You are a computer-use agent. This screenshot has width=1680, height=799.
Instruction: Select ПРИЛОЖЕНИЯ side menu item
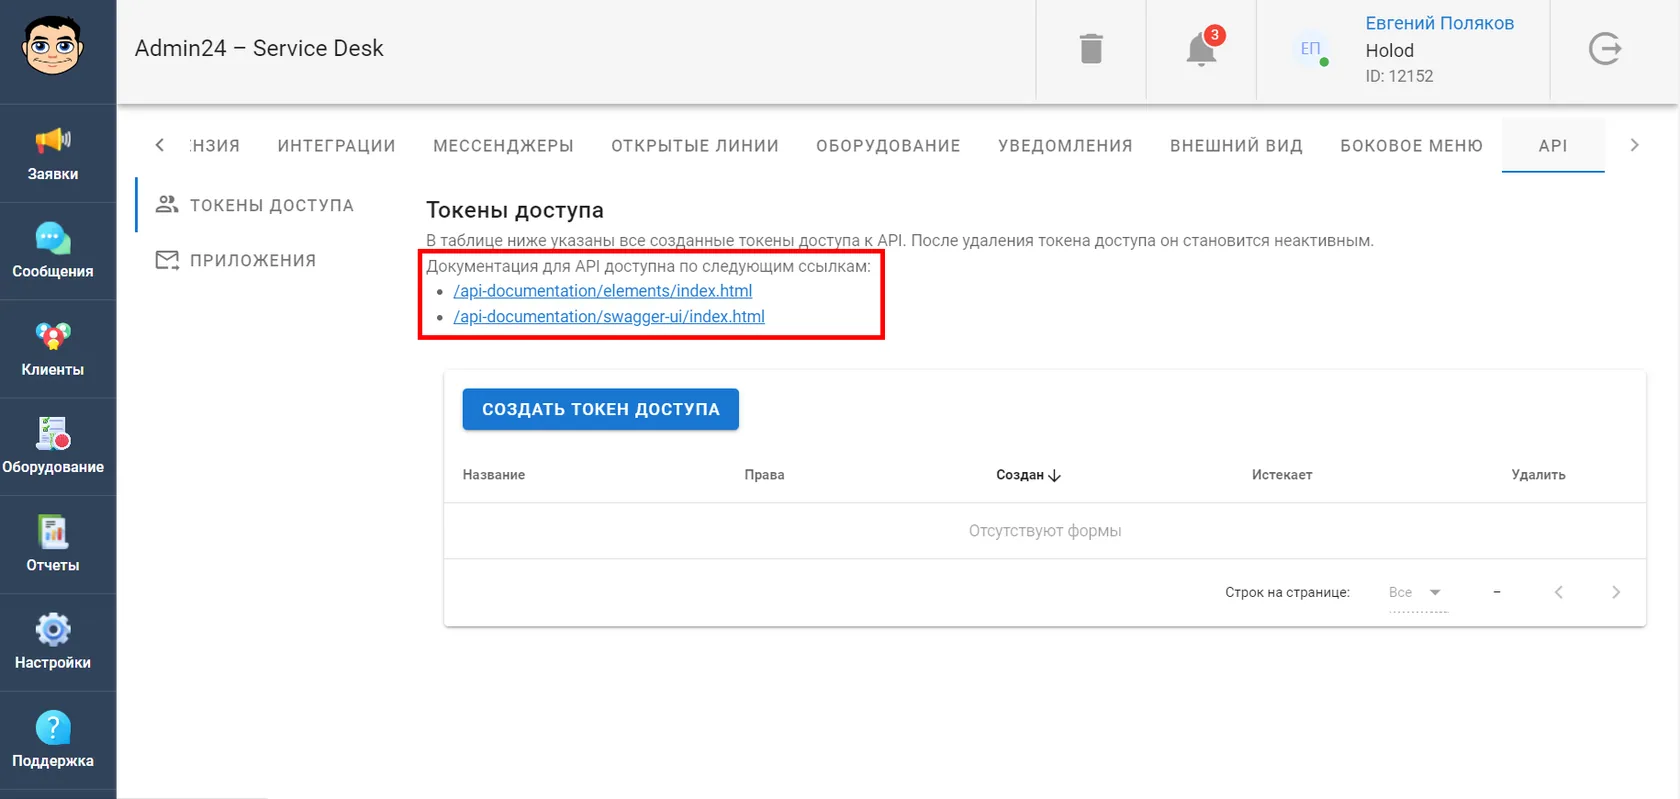click(x=236, y=260)
